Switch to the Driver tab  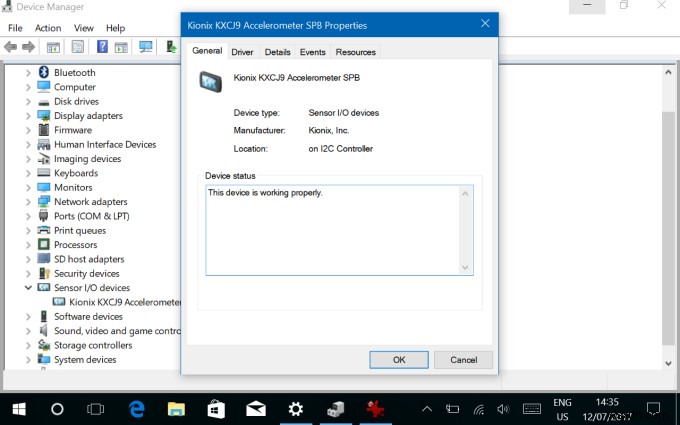(242, 52)
